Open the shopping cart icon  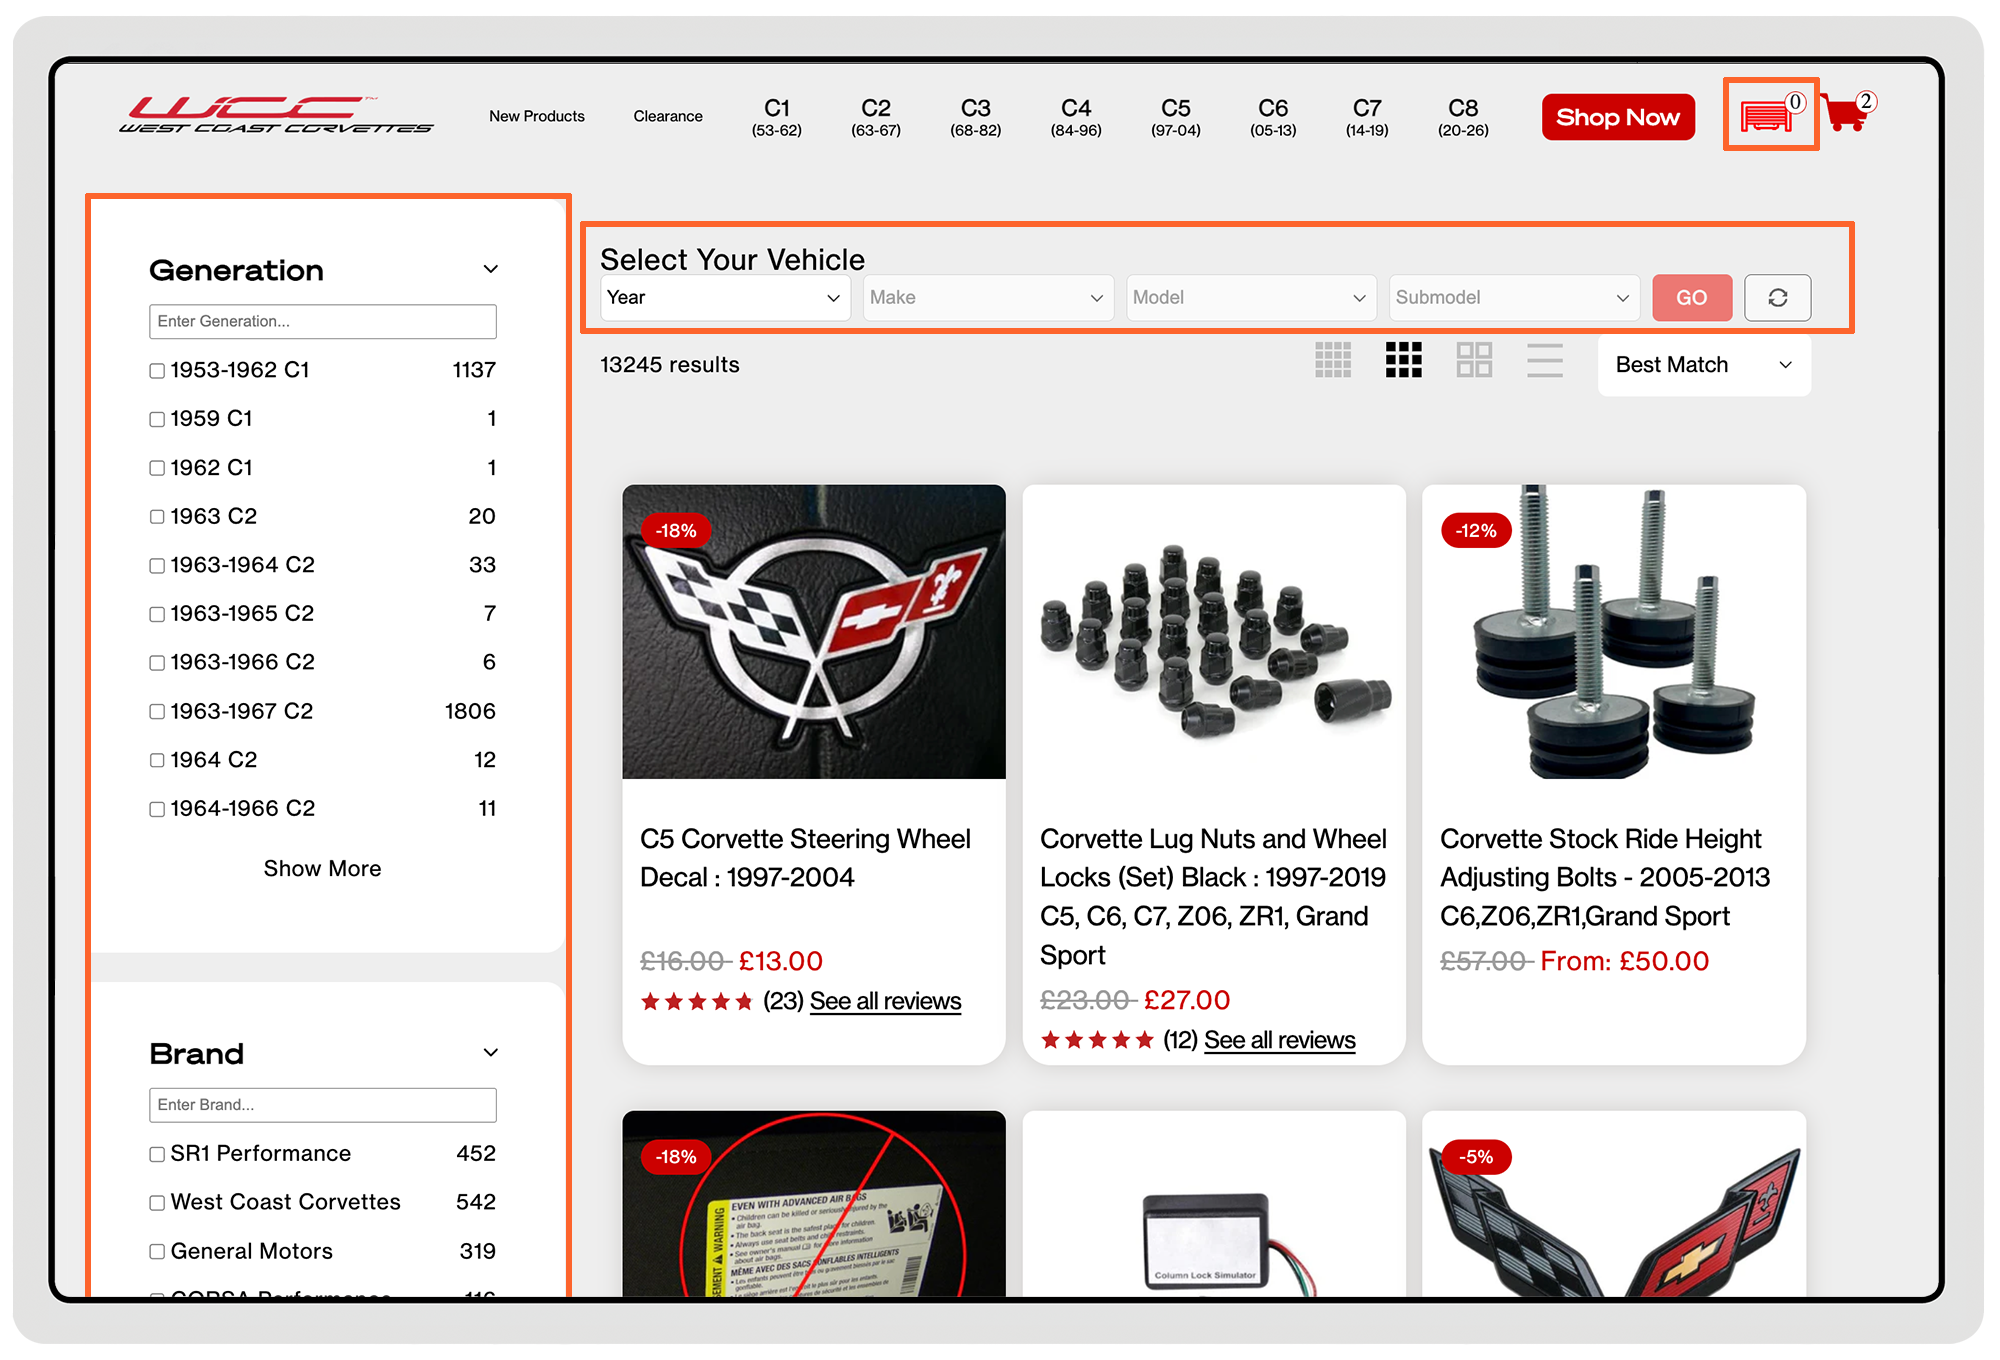point(1845,114)
